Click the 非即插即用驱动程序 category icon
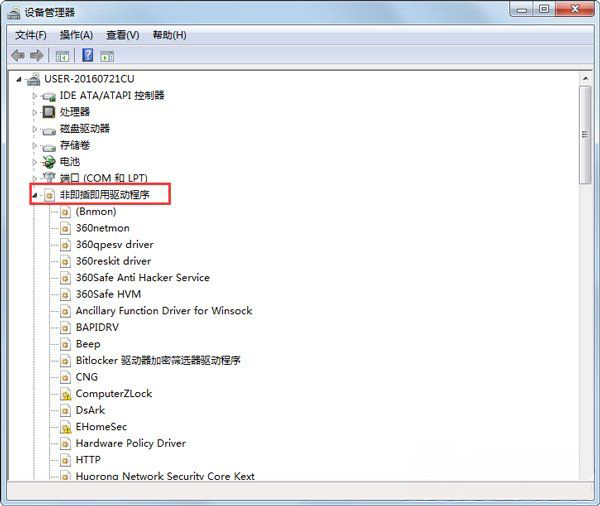 coord(49,195)
